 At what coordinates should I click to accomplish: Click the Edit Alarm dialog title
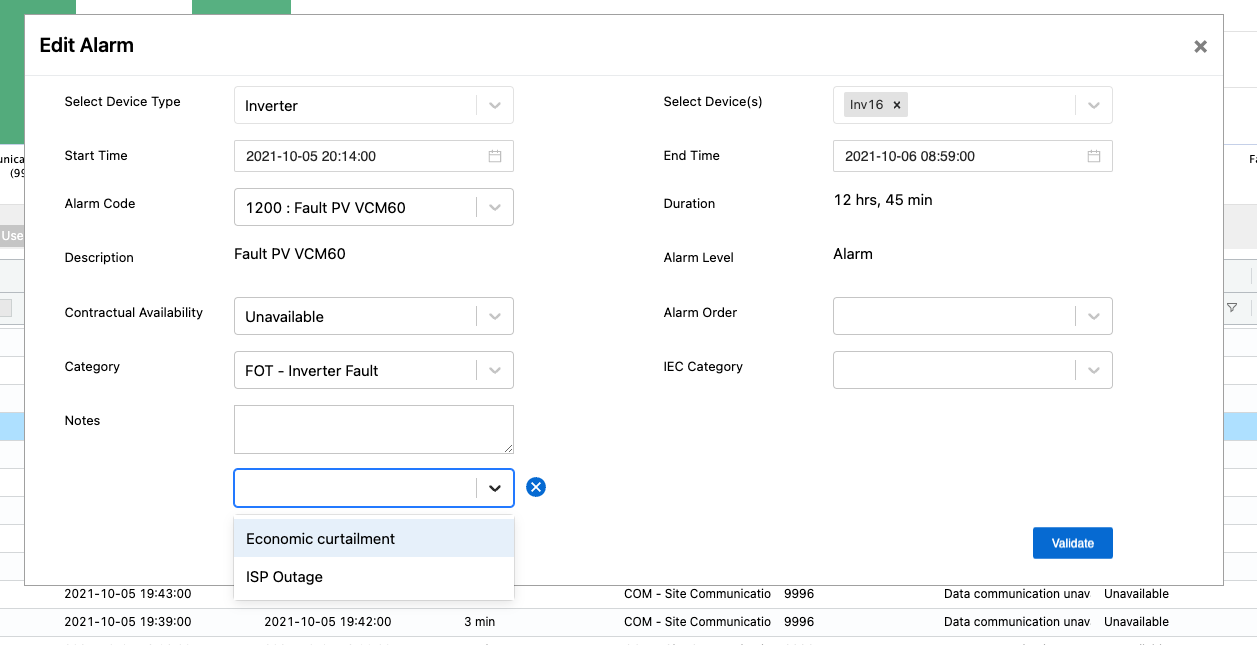[86, 45]
